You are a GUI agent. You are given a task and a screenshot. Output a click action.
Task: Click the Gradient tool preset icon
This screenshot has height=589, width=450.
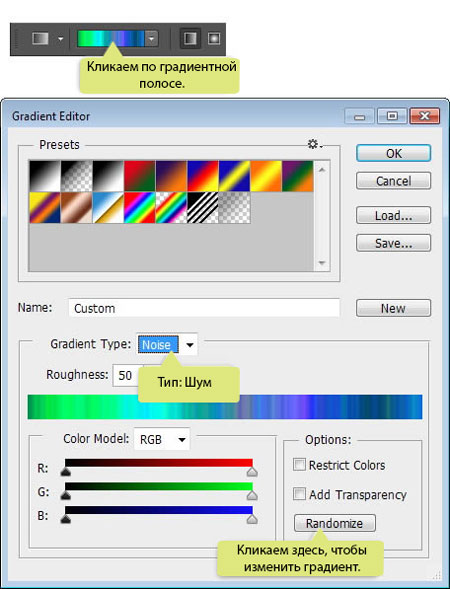40,39
